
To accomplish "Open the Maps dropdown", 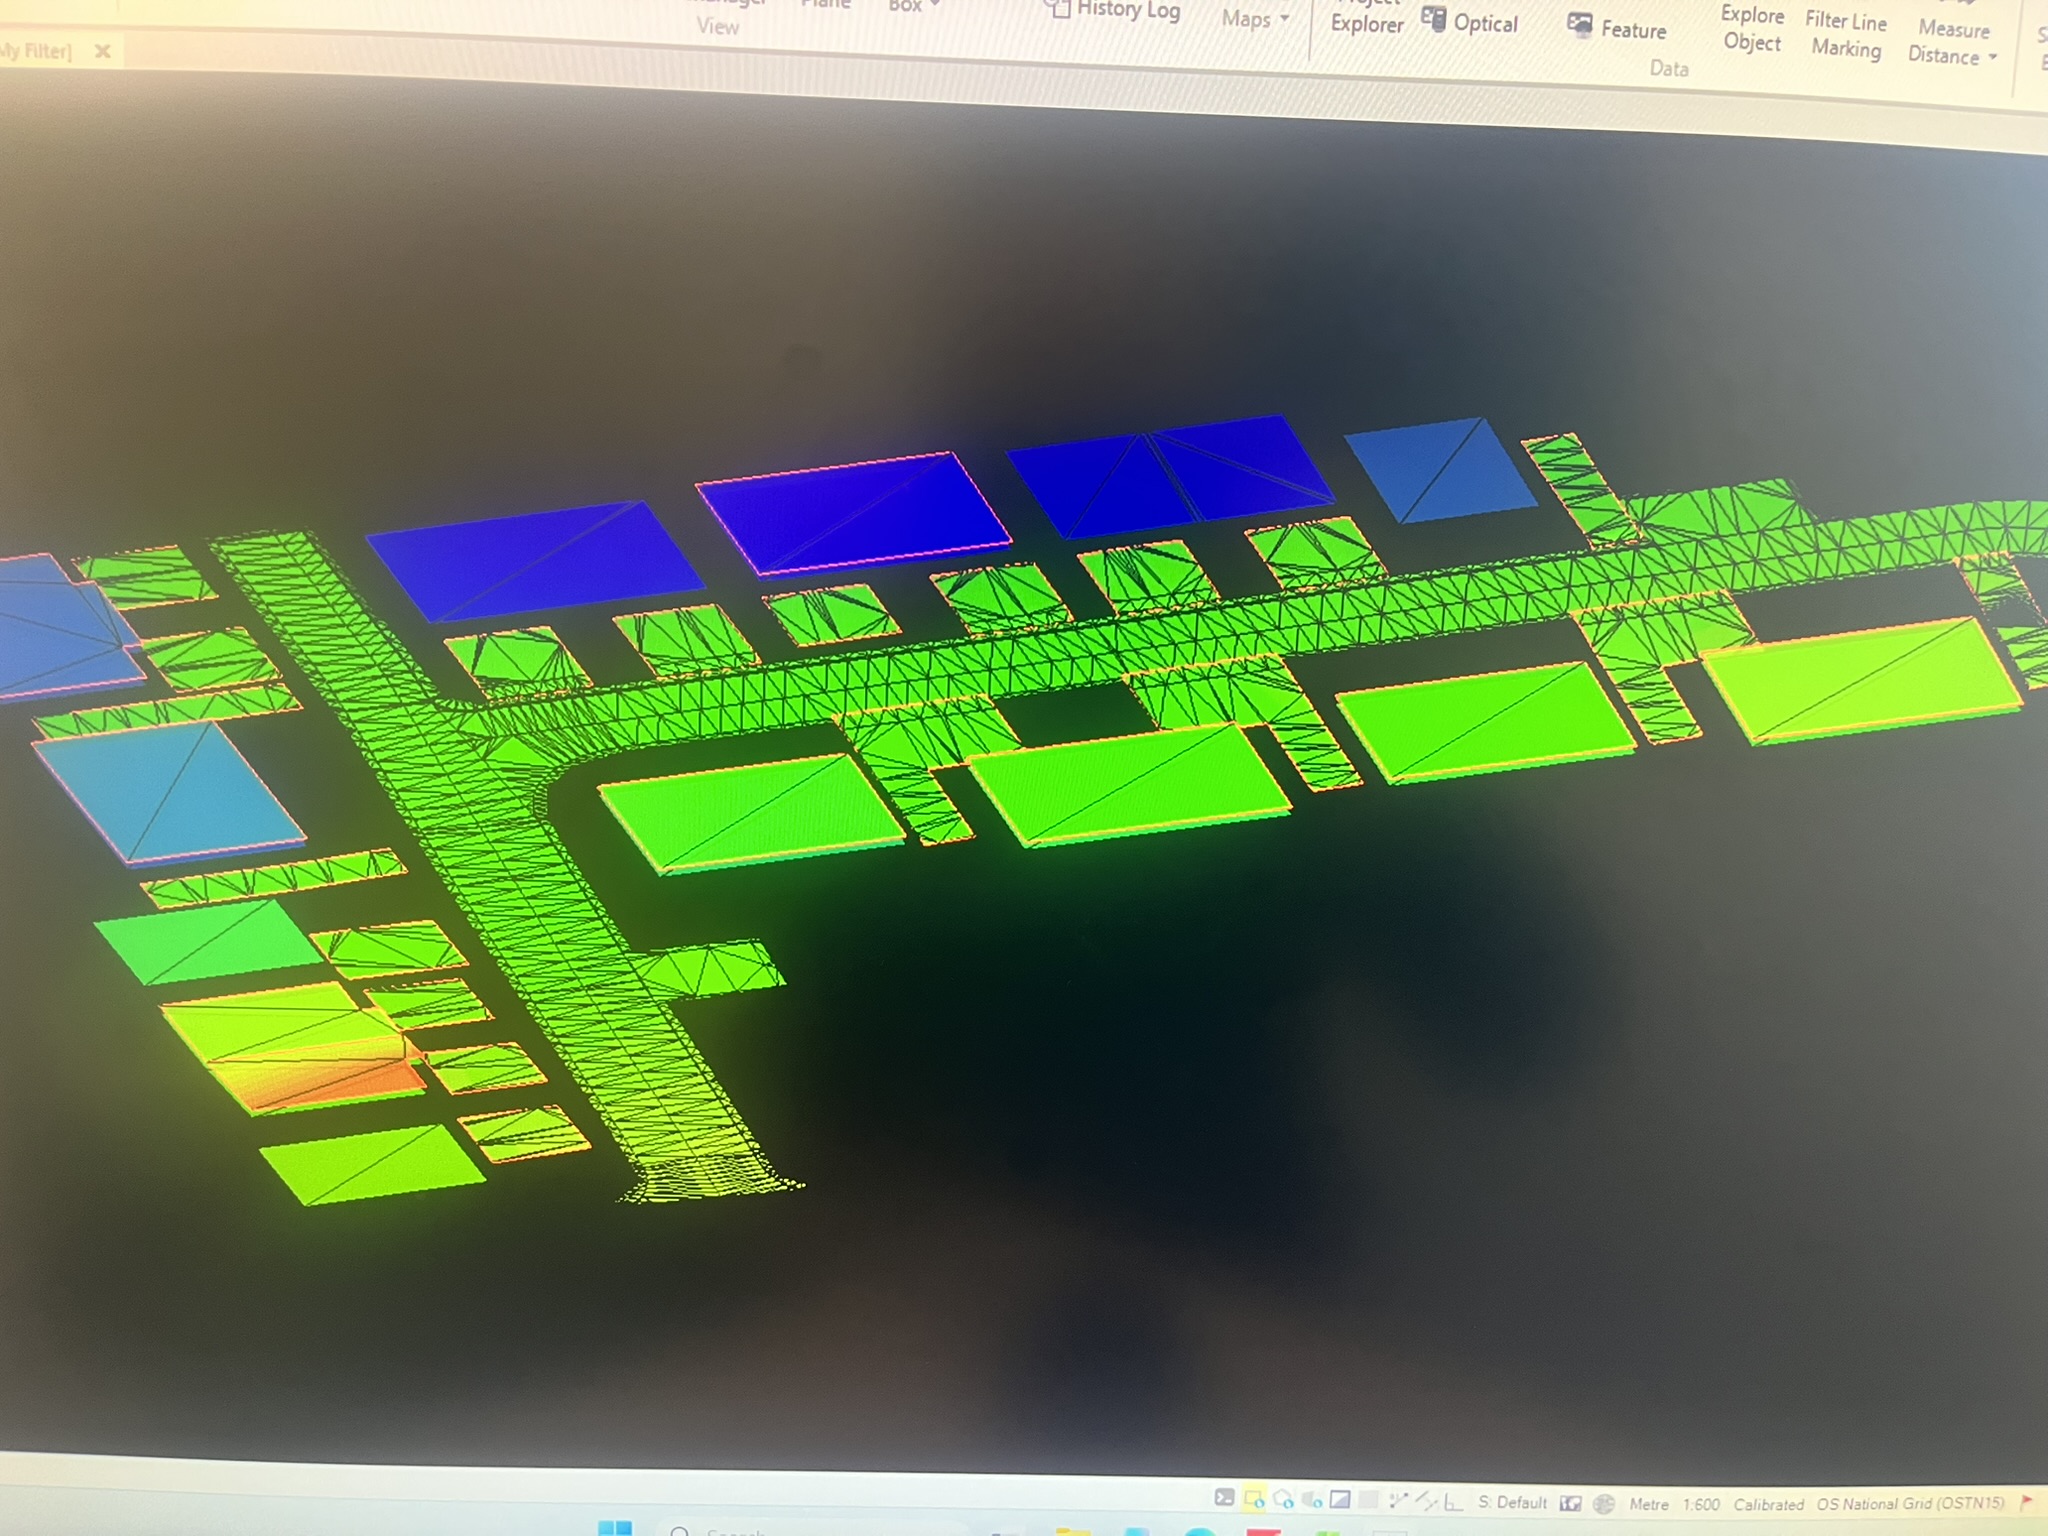I will pos(1253,18).
